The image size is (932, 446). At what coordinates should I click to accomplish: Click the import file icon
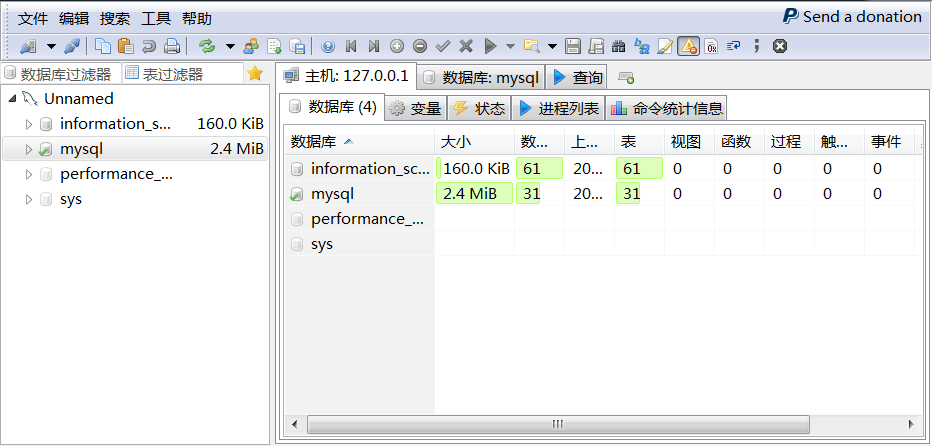275,46
